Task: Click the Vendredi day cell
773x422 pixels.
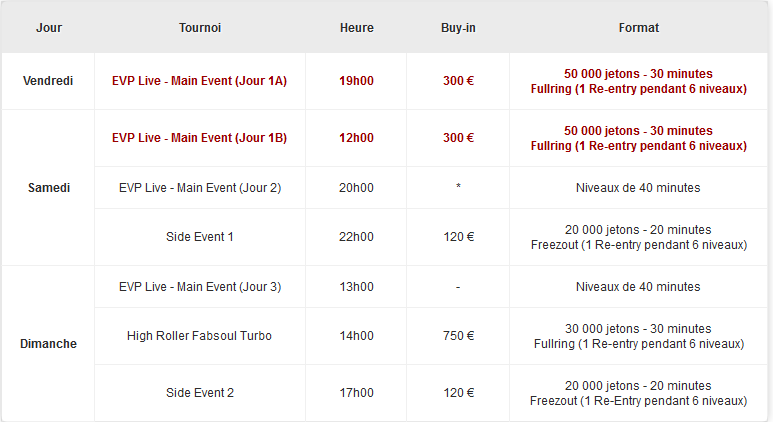Action: 48,81
